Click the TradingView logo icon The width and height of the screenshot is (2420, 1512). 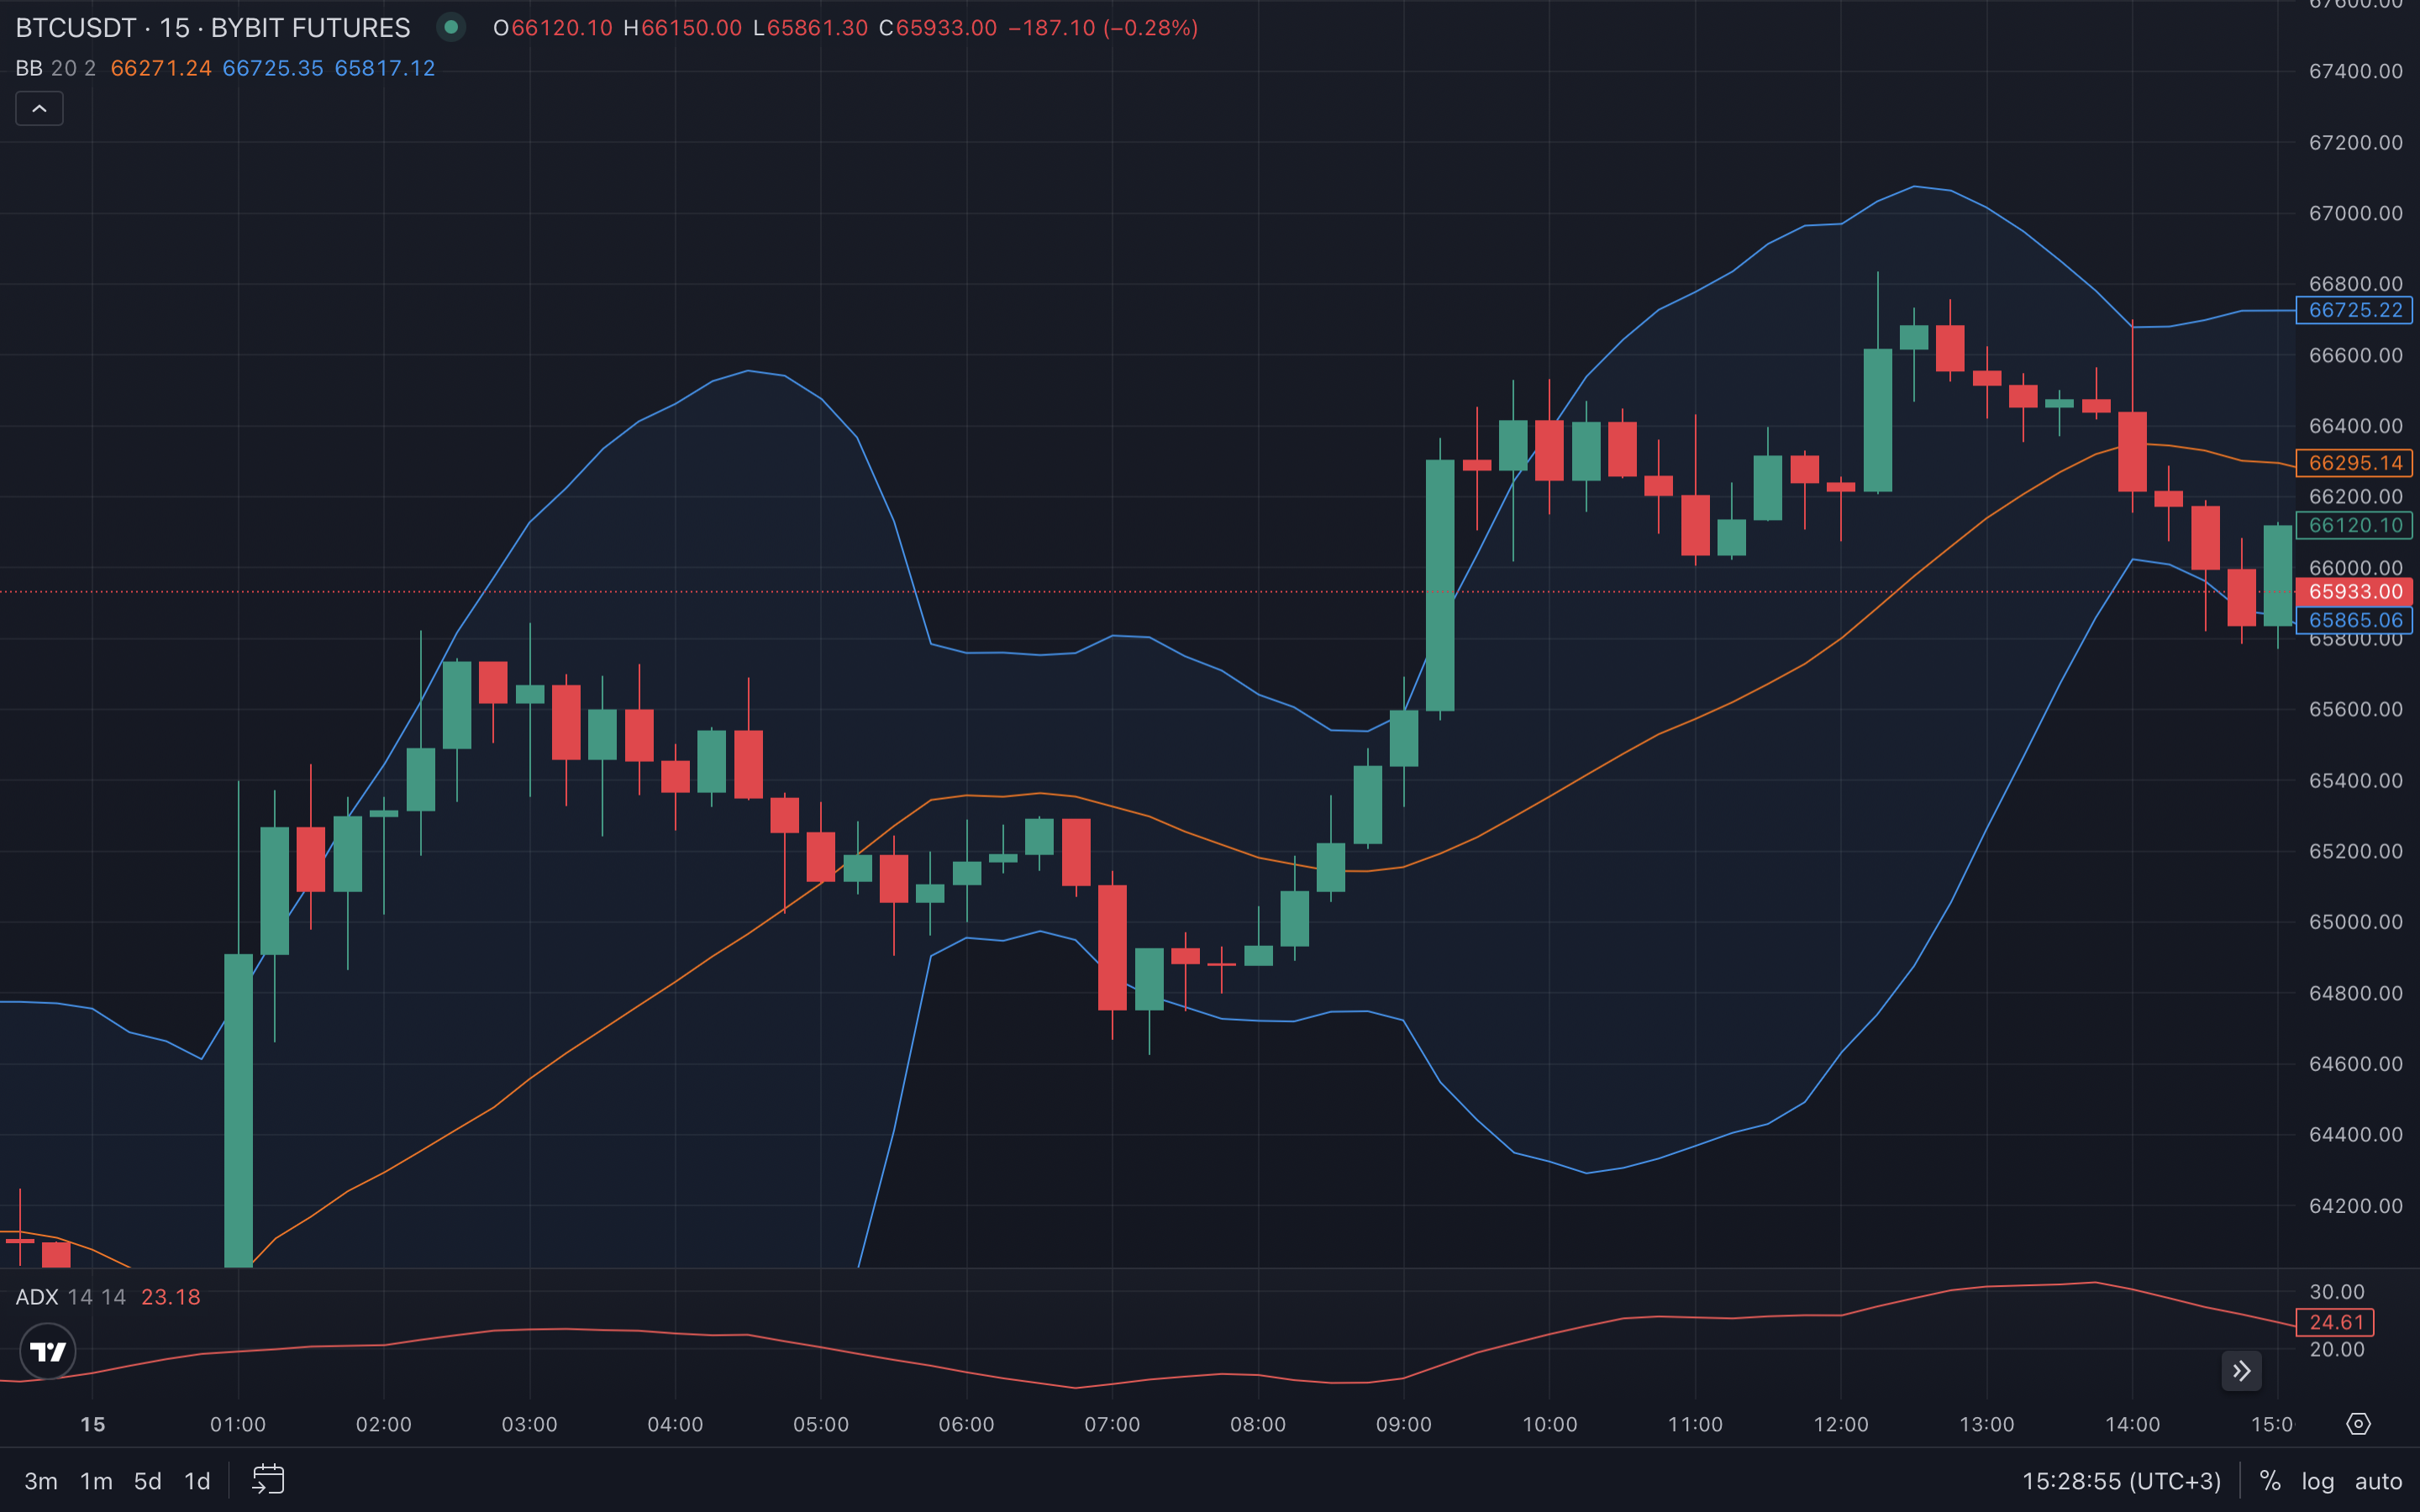tap(47, 1352)
